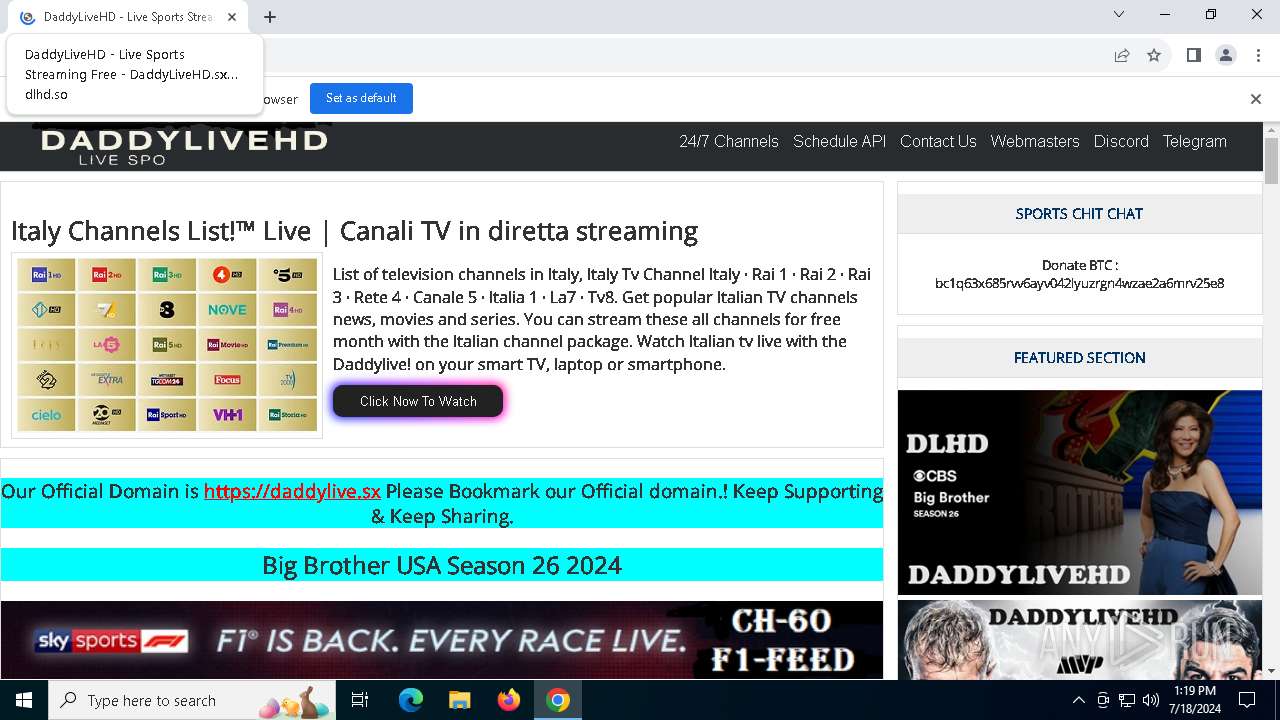Open the volume control in system tray
This screenshot has width=1280, height=720.
point(1151,700)
